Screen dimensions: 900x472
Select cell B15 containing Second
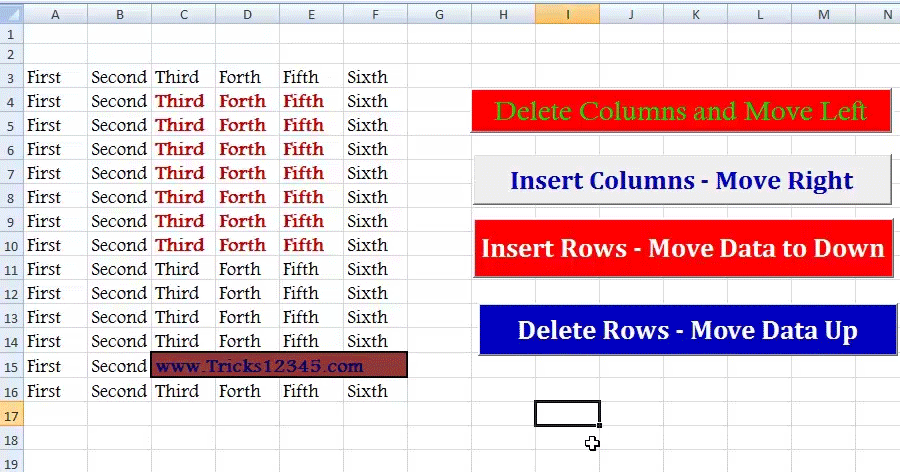(x=119, y=366)
